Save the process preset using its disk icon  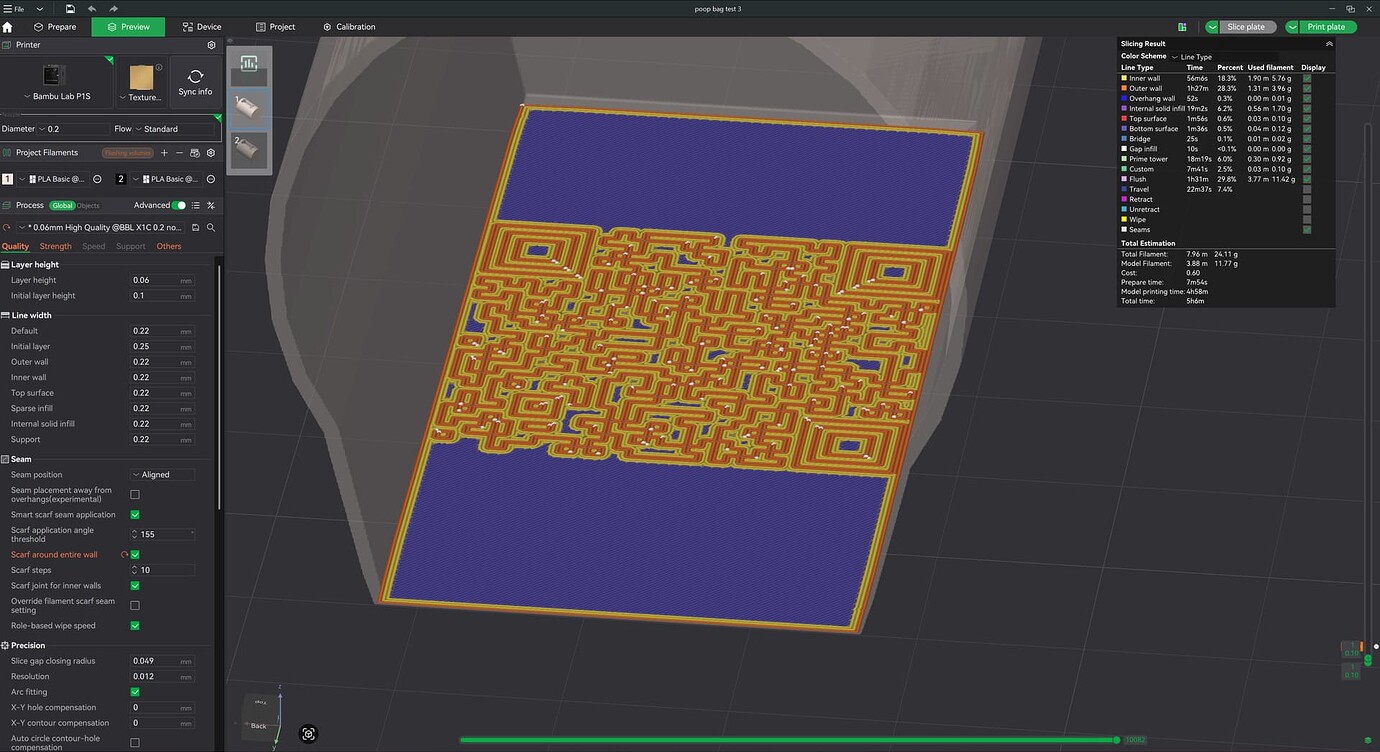[195, 228]
